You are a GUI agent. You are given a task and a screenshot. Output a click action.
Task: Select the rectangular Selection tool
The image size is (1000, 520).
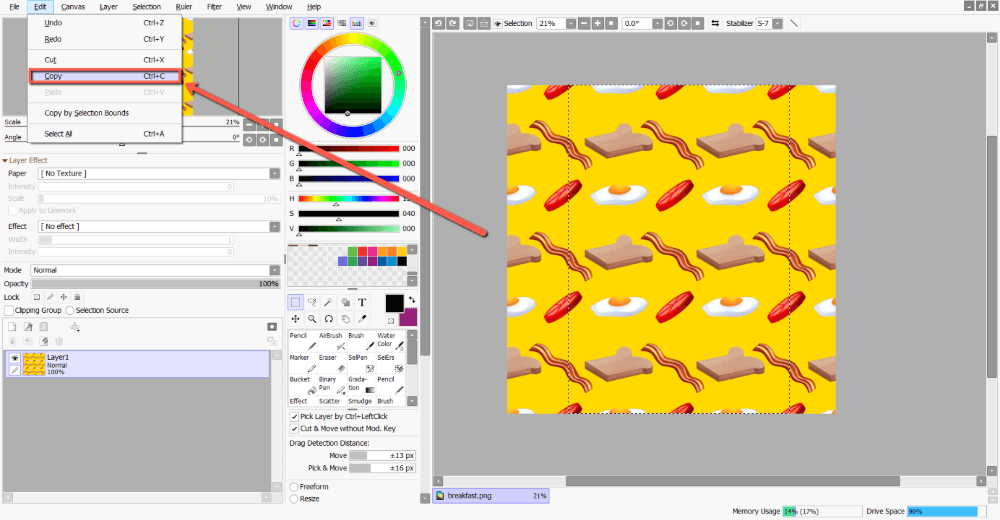click(x=295, y=302)
